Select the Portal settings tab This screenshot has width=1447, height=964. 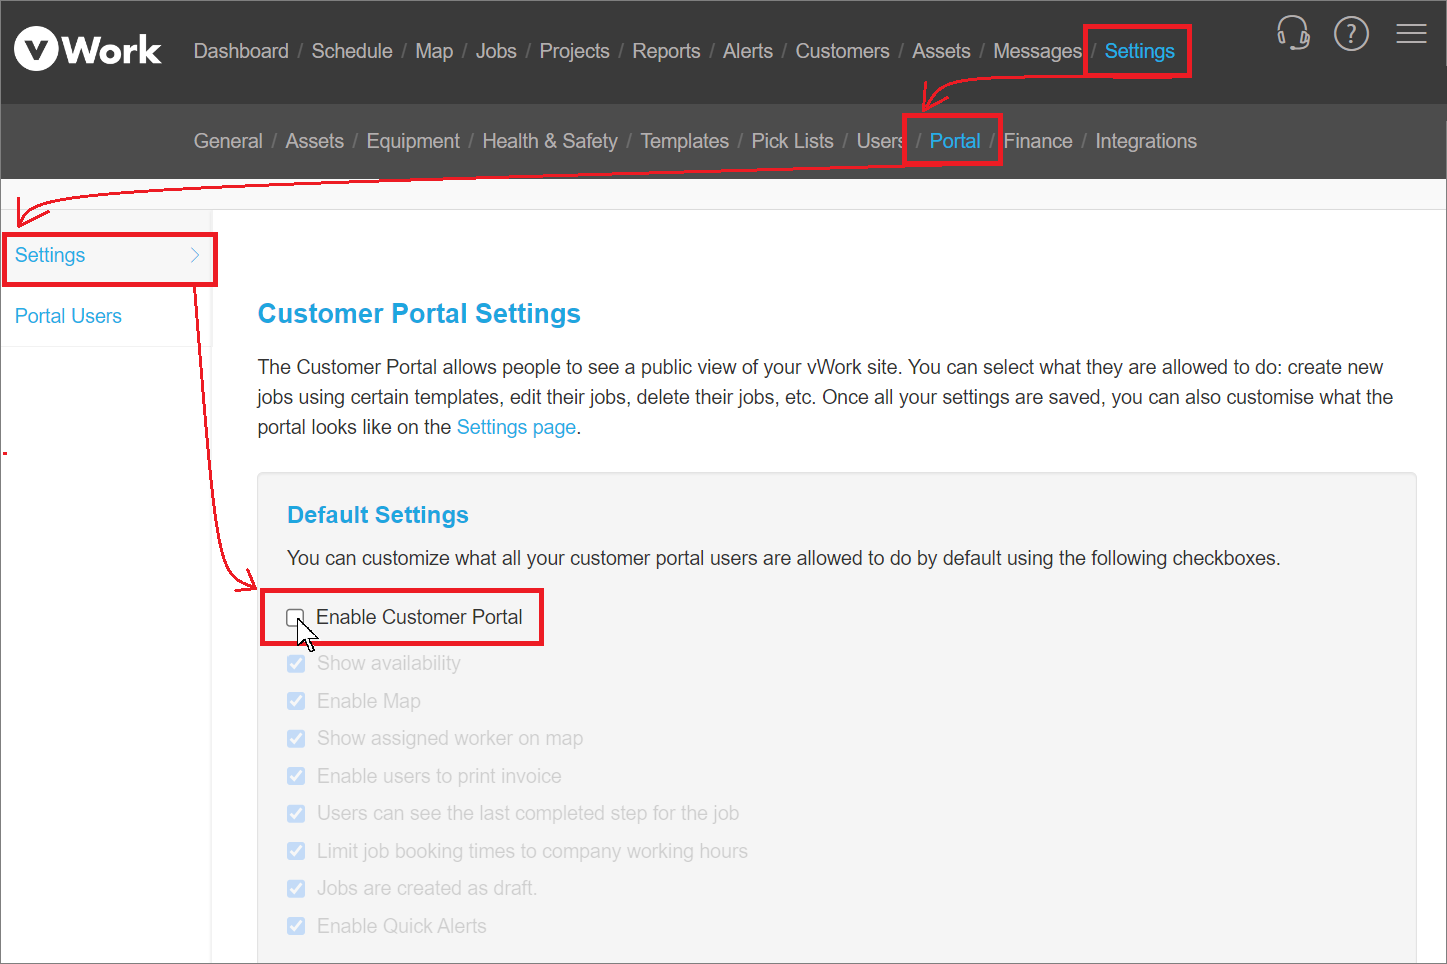[955, 141]
